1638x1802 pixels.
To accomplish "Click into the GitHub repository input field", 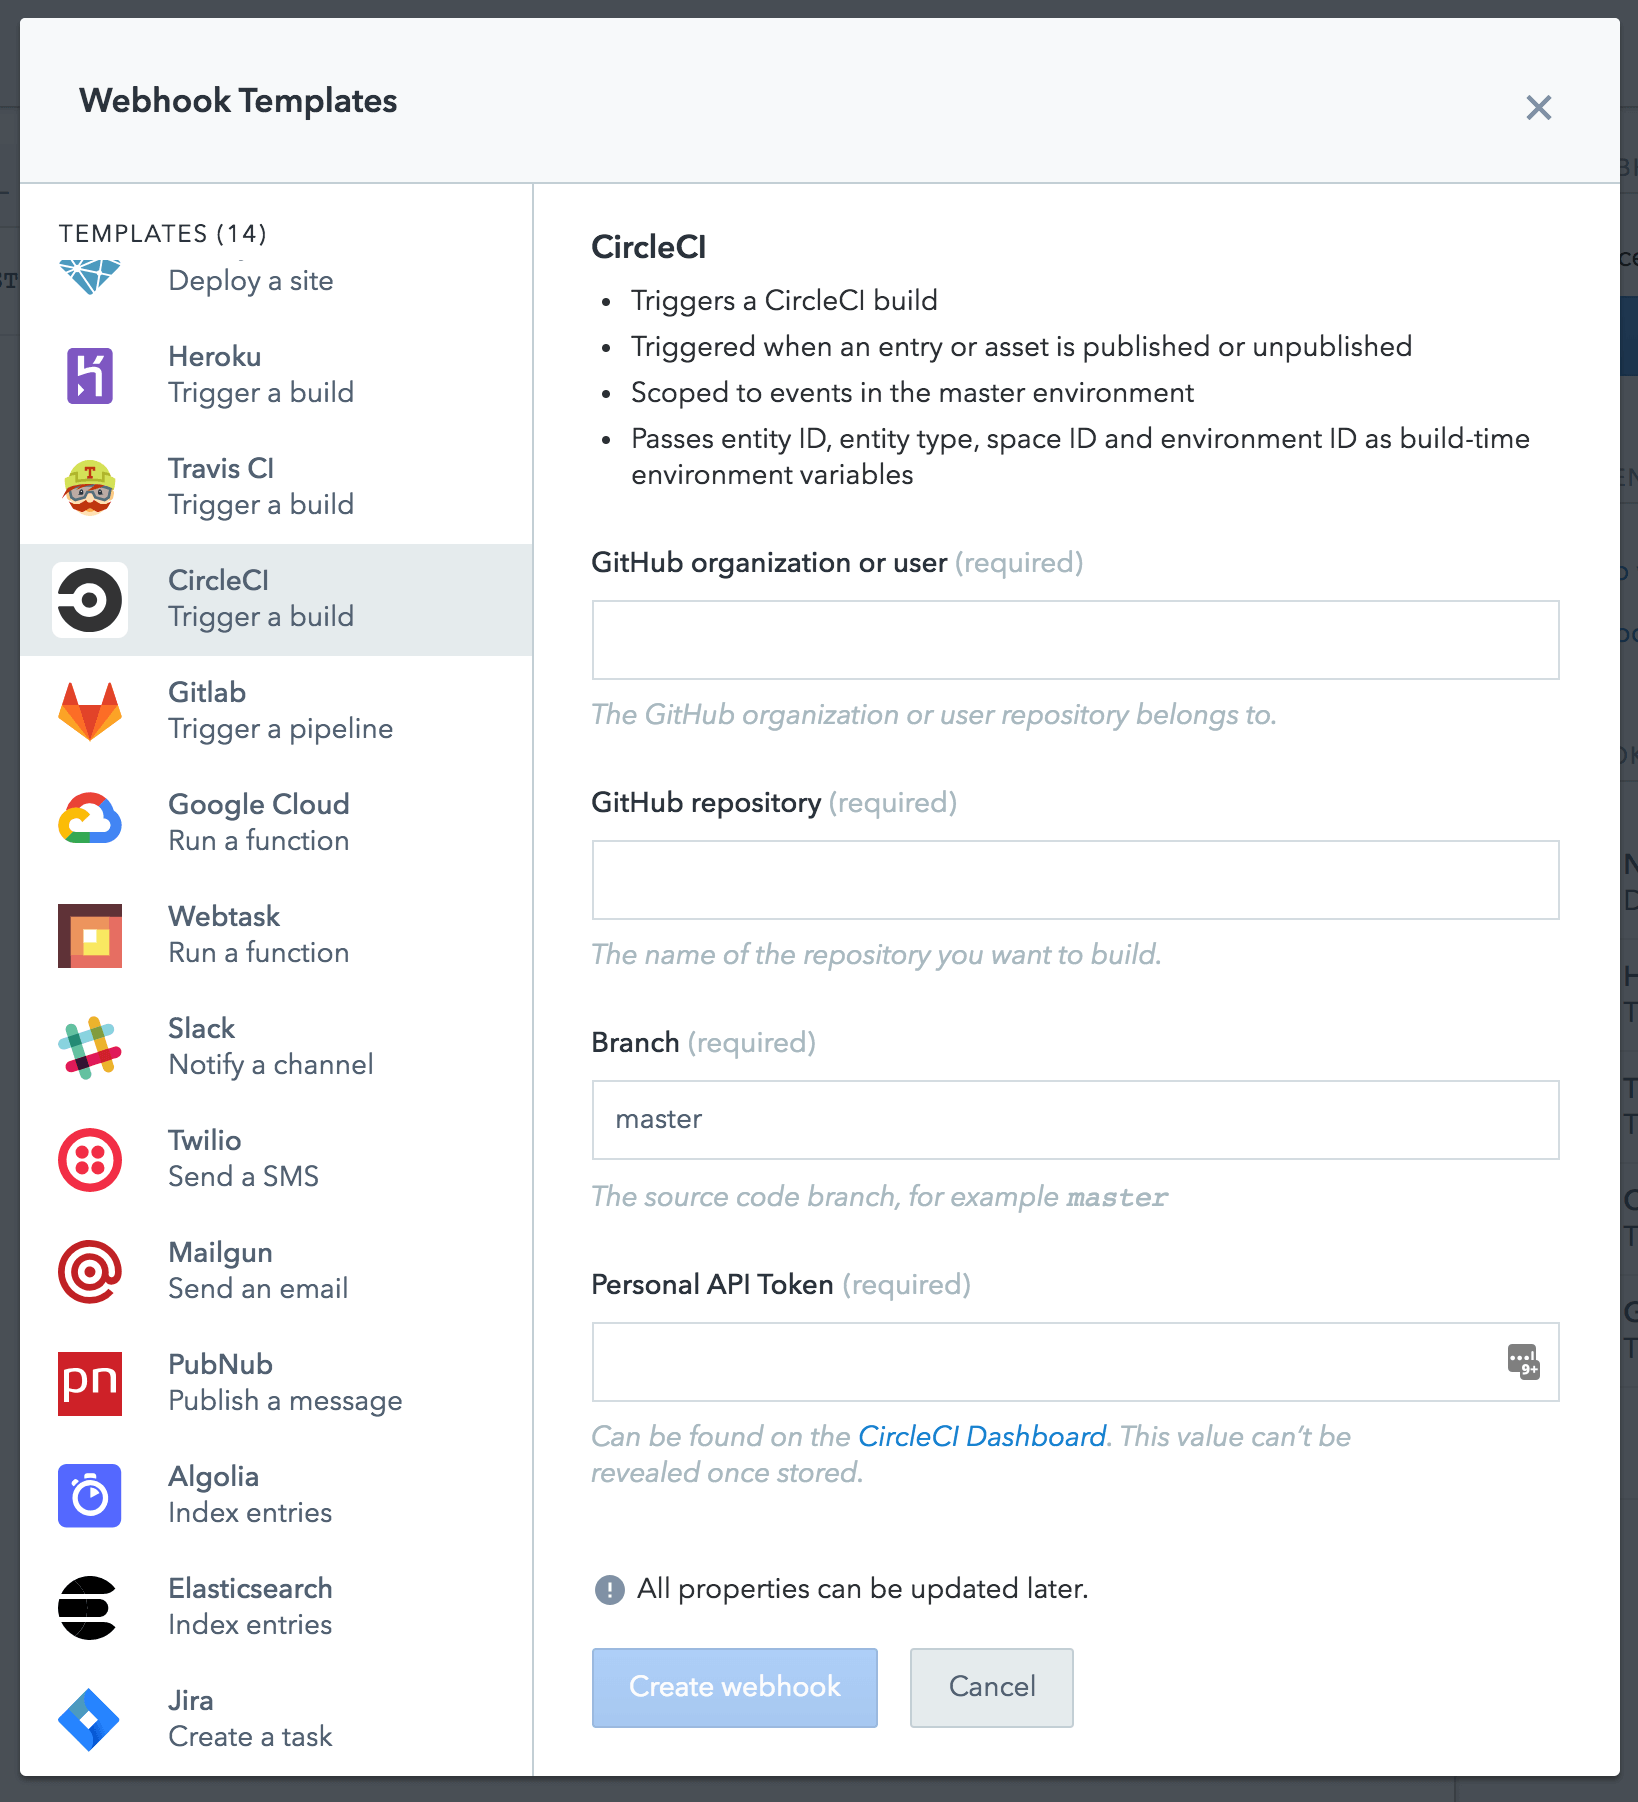I will pyautogui.click(x=1075, y=880).
